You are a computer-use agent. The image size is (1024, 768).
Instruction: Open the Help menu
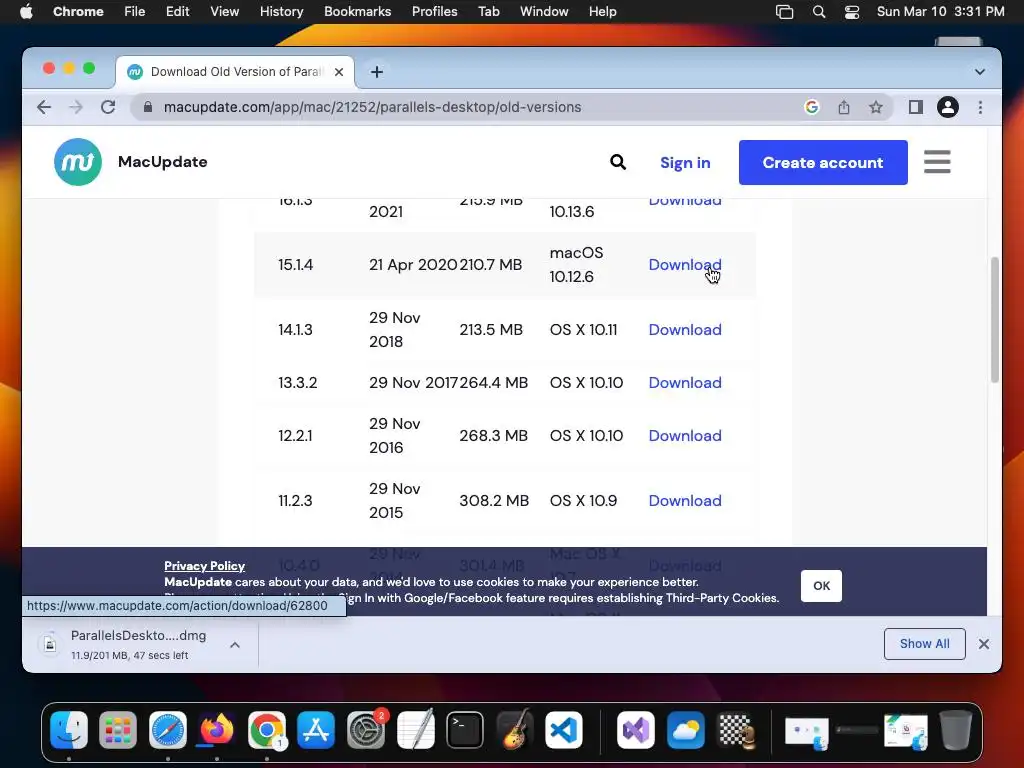tap(602, 12)
